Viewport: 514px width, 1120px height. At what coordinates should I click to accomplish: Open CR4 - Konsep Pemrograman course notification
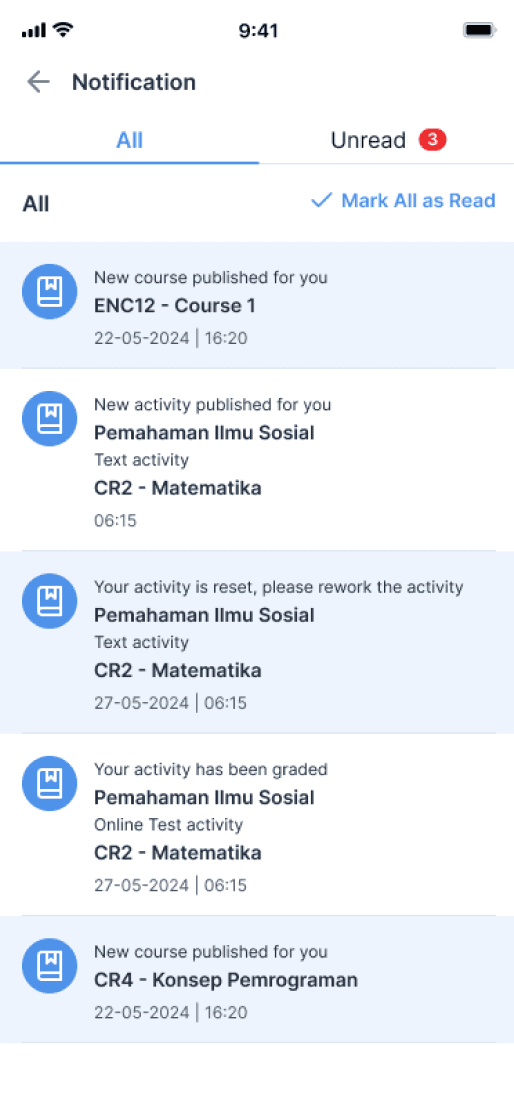click(257, 979)
